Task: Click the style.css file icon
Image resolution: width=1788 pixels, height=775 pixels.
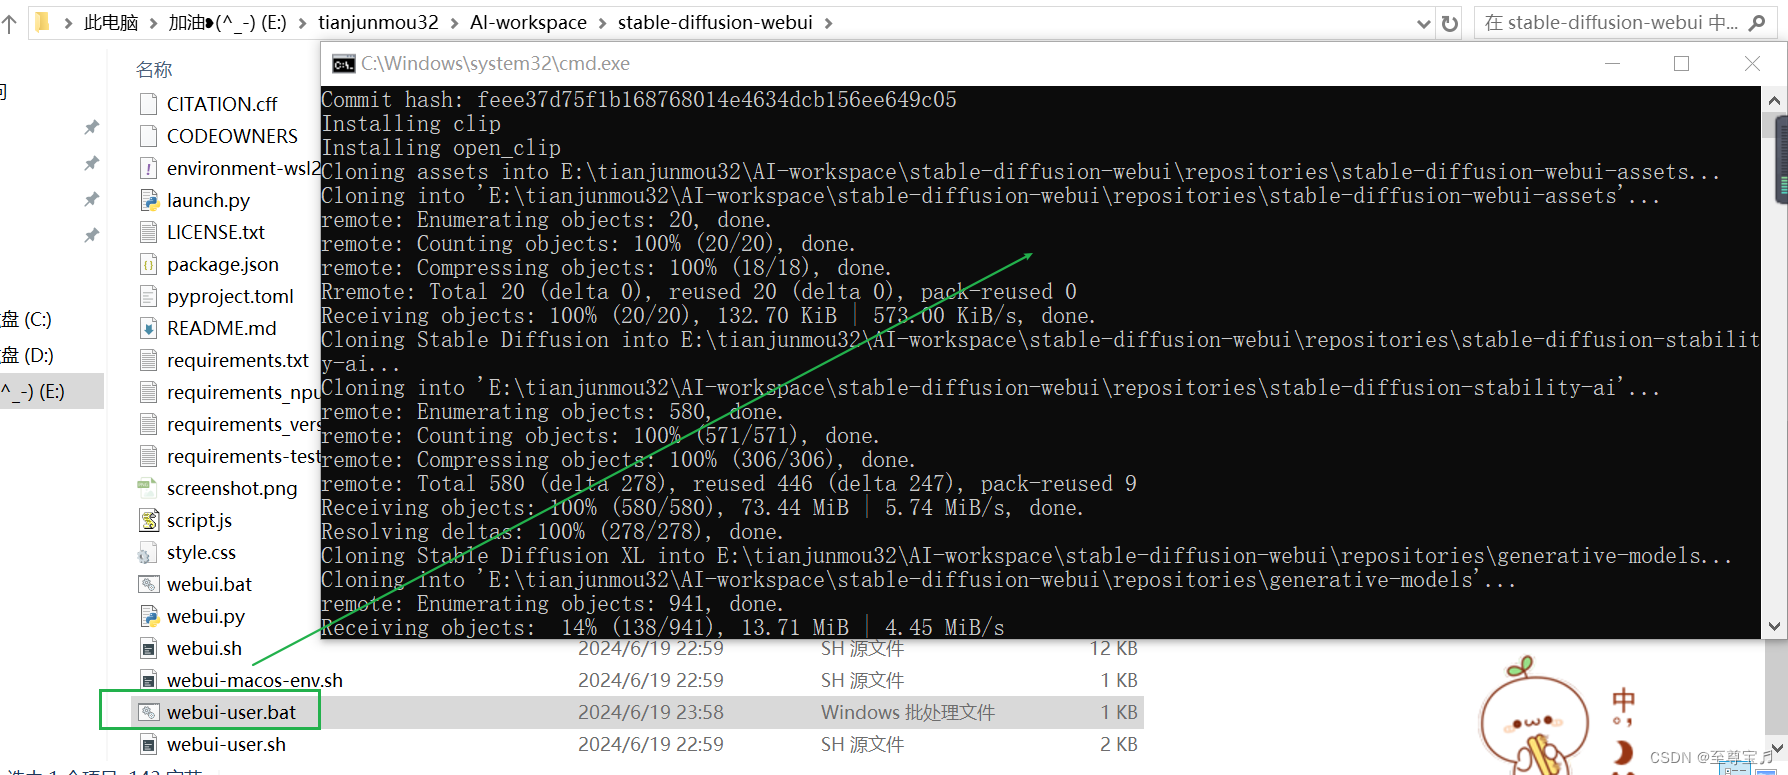Action: (148, 552)
